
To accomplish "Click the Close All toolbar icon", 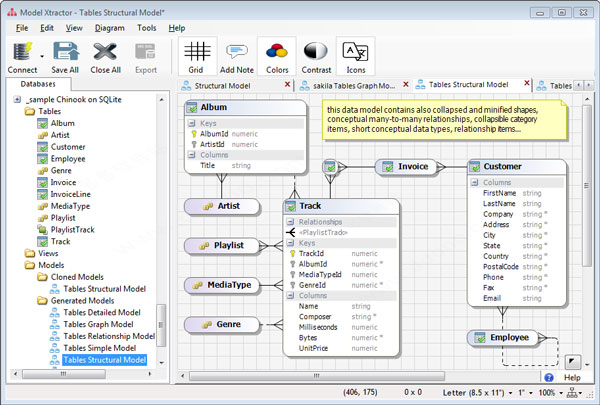I will tap(106, 51).
